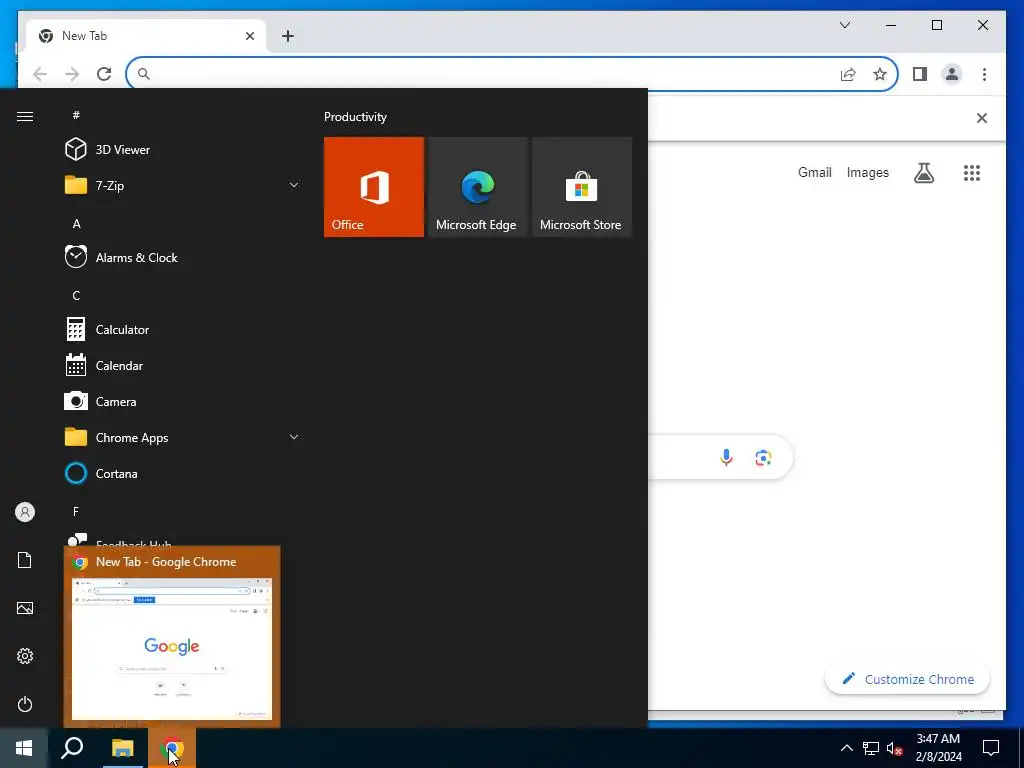
Task: Click the Power button in Start
Action: (x=25, y=704)
